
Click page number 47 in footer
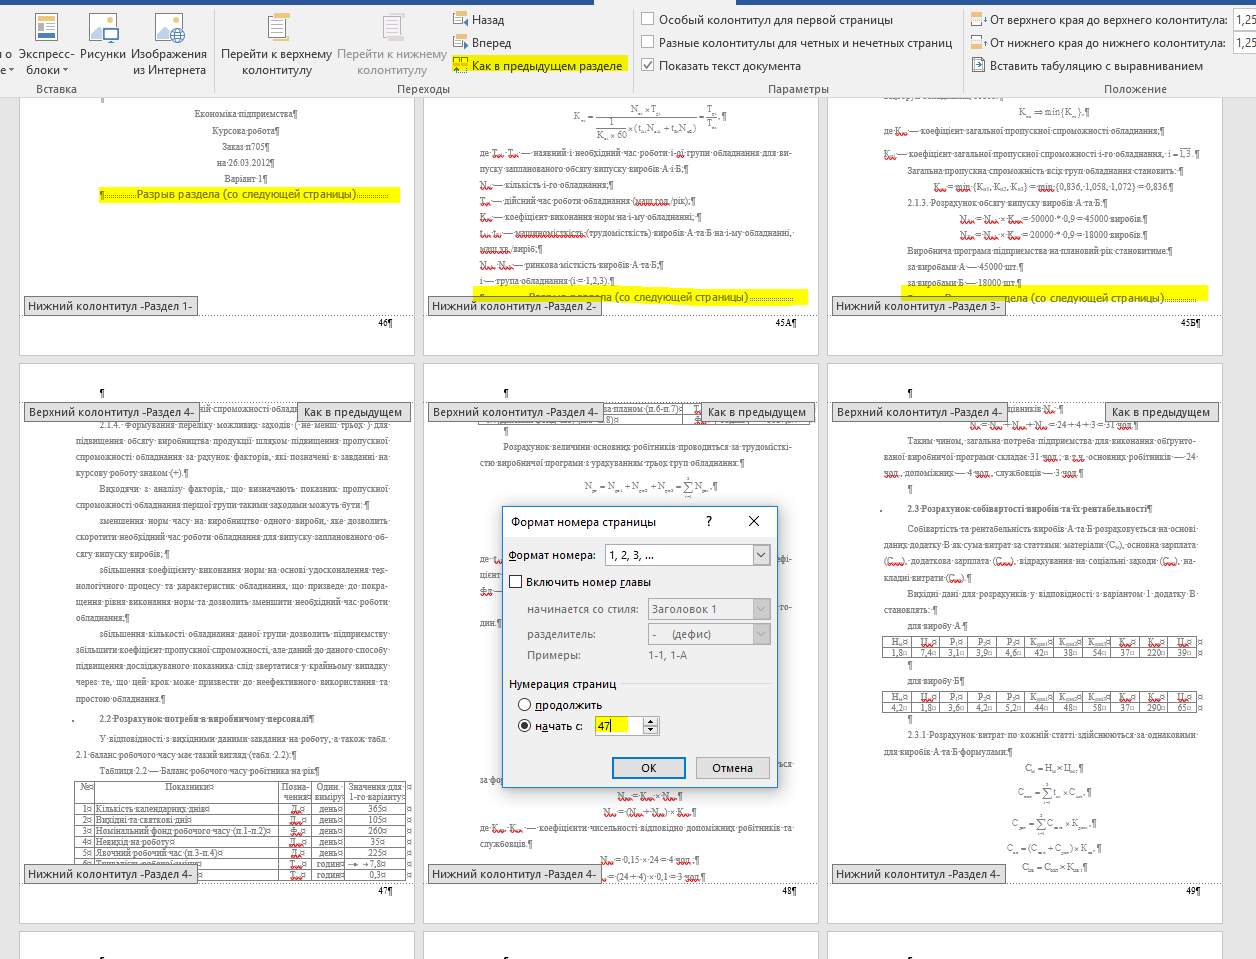[385, 890]
